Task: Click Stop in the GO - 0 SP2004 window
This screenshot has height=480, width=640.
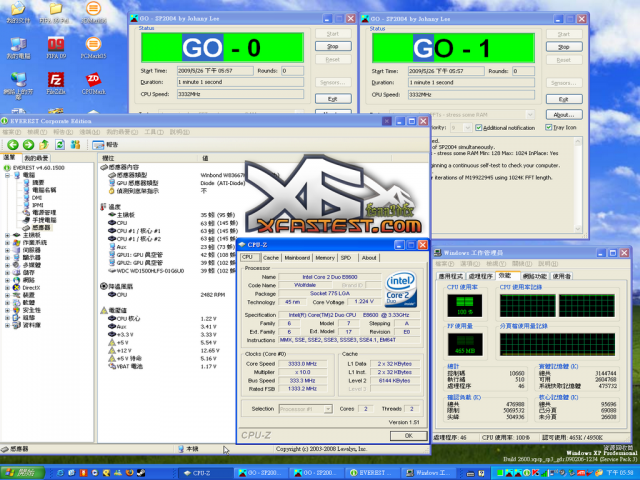Action: 333,47
